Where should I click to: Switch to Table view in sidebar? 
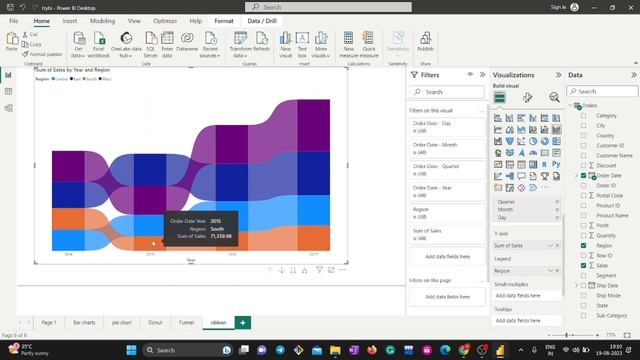tap(8, 91)
